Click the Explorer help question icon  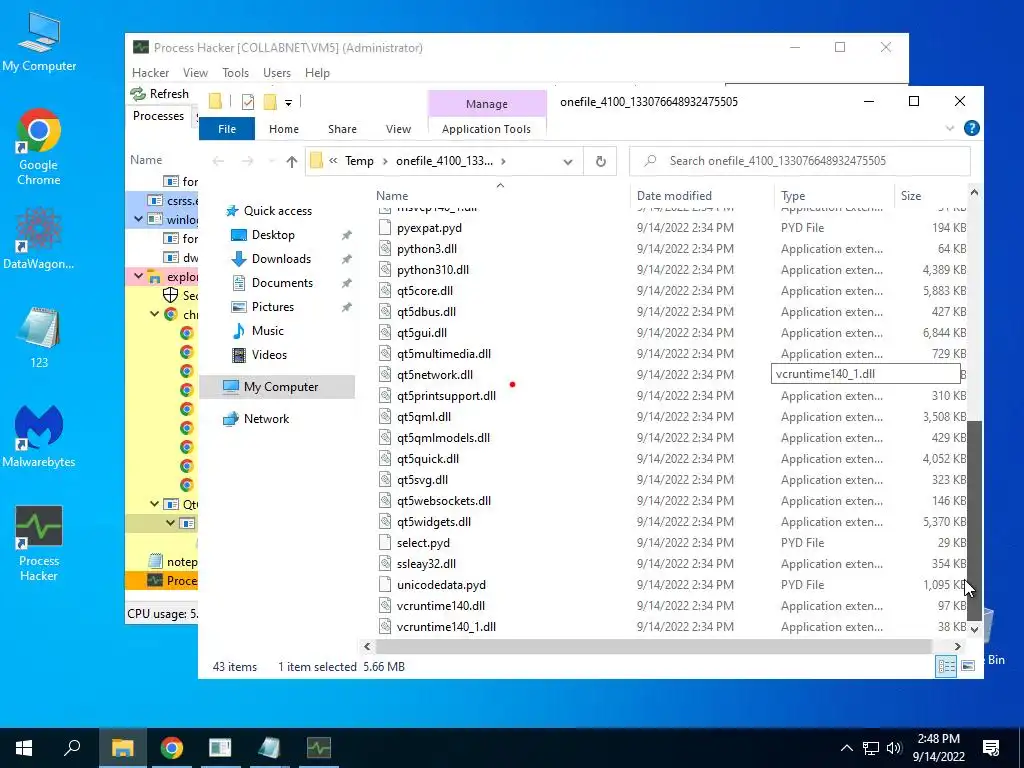click(971, 129)
